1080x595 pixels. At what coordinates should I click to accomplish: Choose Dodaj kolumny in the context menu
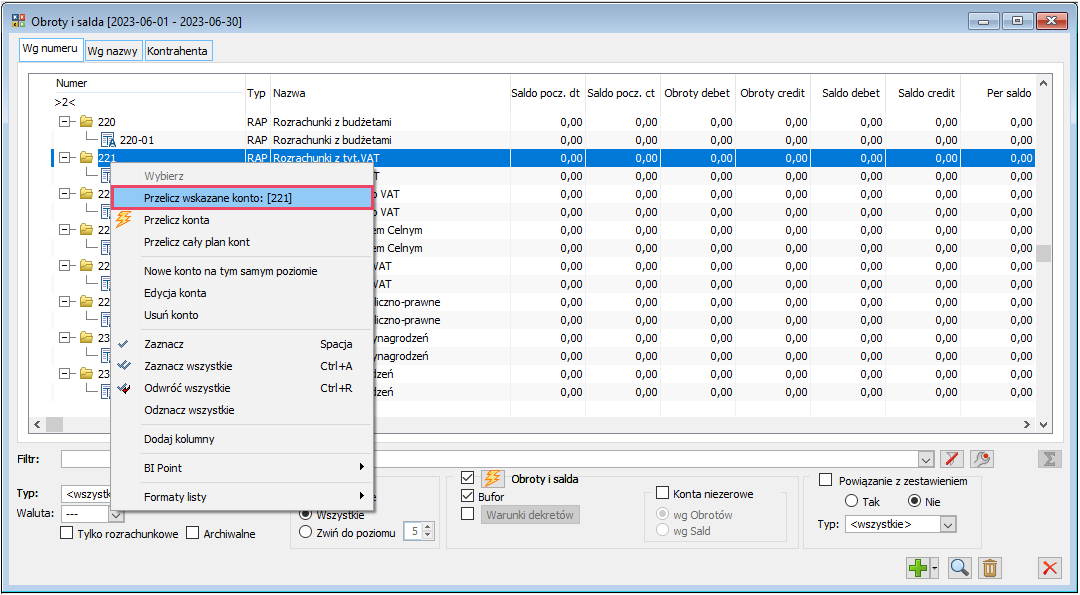coord(242,439)
